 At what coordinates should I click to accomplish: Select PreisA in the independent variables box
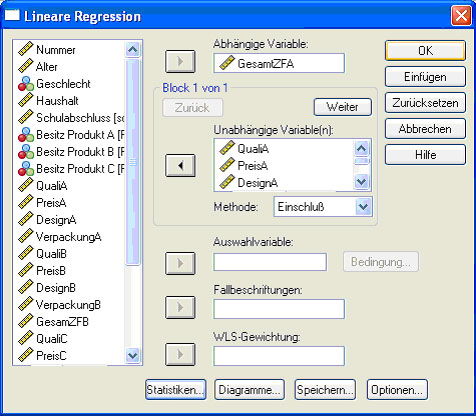click(x=252, y=165)
